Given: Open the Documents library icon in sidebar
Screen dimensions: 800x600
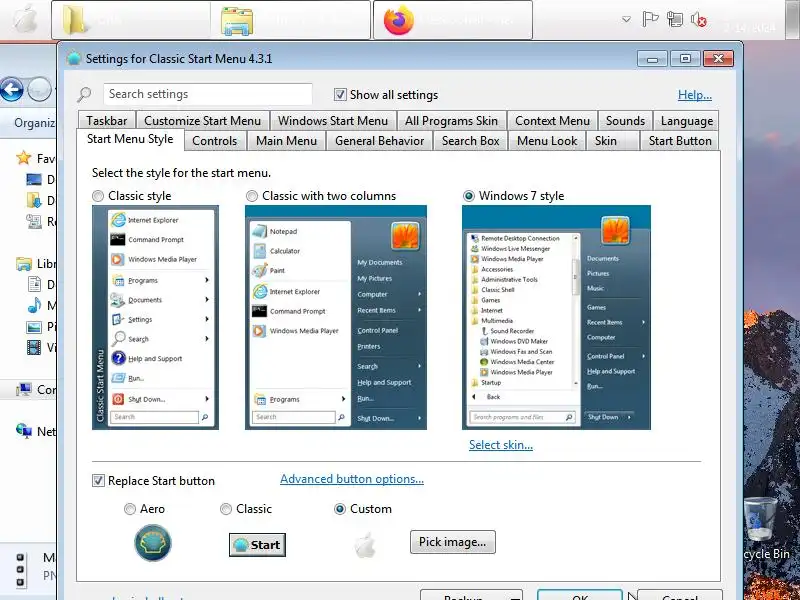Looking at the screenshot, I should coord(34,284).
